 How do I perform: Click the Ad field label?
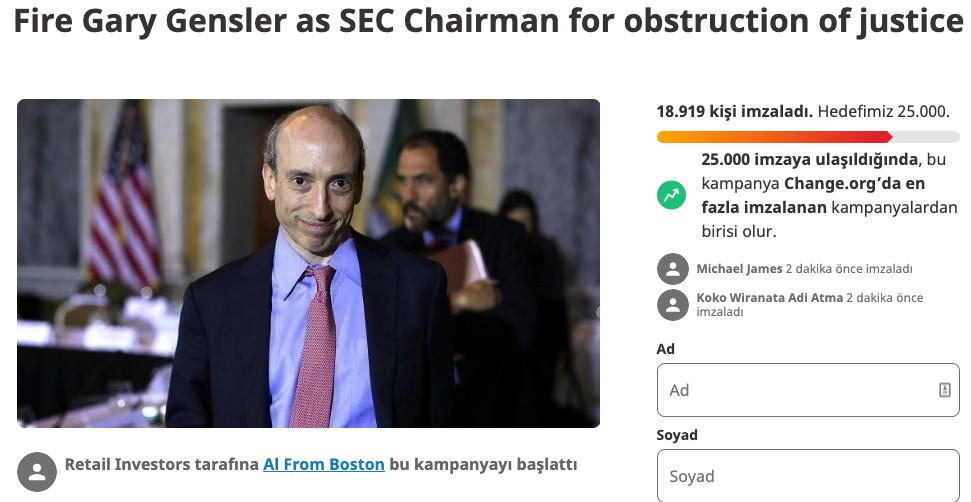pos(665,349)
